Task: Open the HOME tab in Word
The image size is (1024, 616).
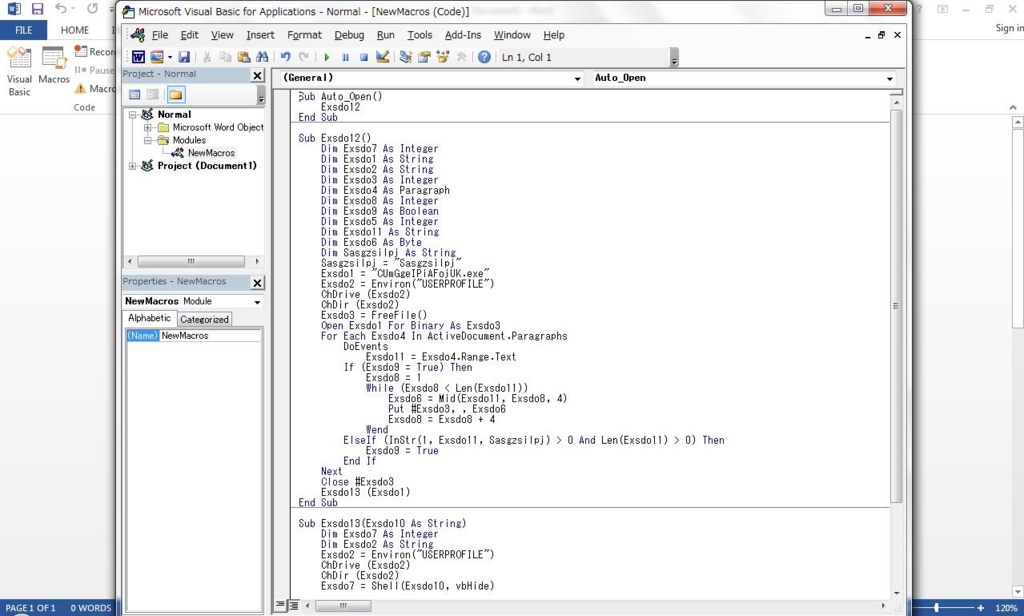Action: (75, 30)
